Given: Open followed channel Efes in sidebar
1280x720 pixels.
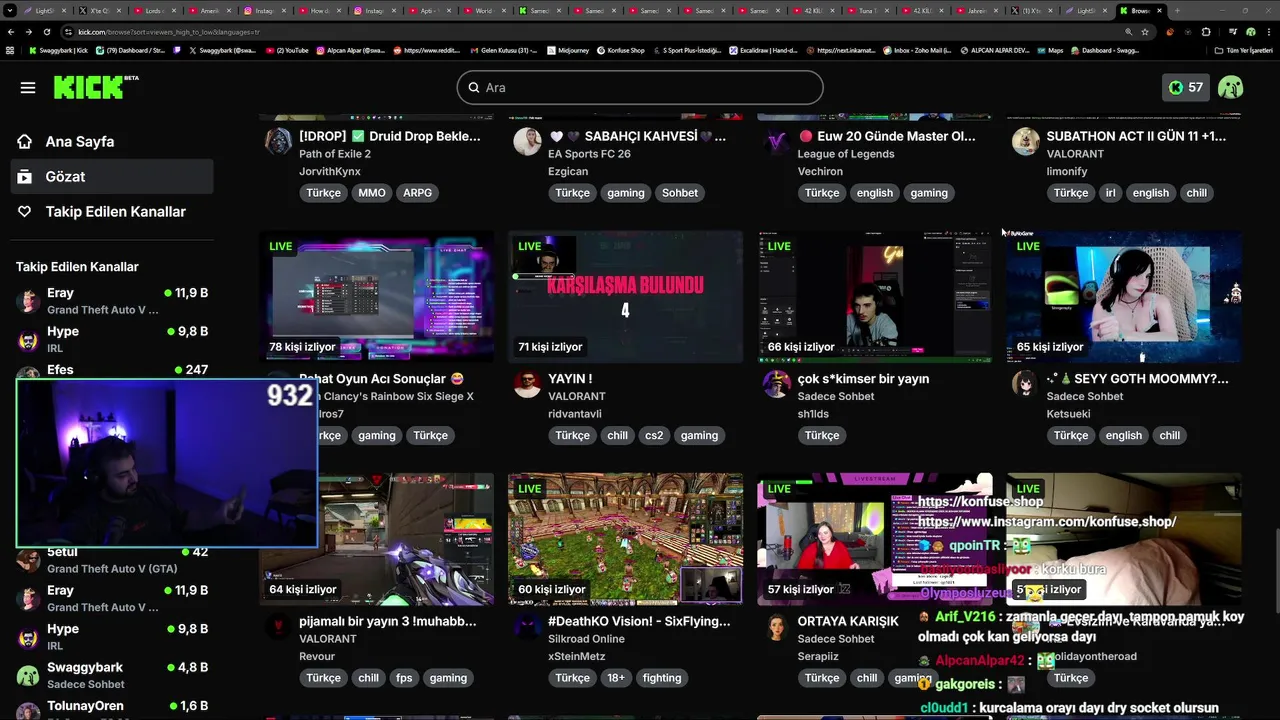Looking at the screenshot, I should 111,371.
